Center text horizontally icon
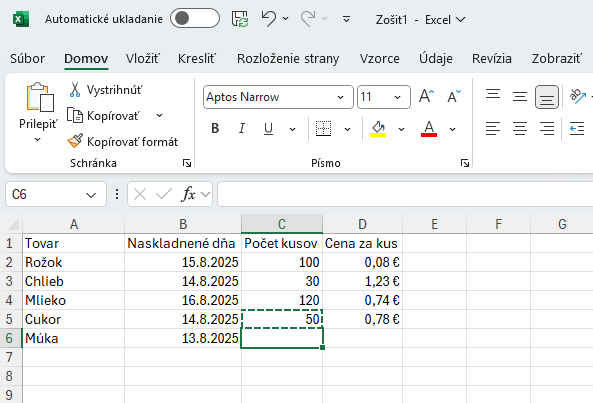The height and width of the screenshot is (403, 593). 520,129
